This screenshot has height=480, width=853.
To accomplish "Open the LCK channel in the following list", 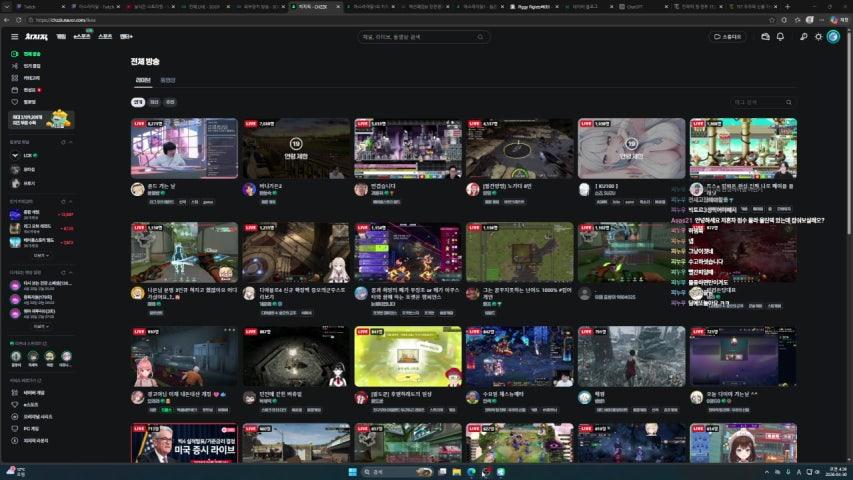I will pos(28,156).
